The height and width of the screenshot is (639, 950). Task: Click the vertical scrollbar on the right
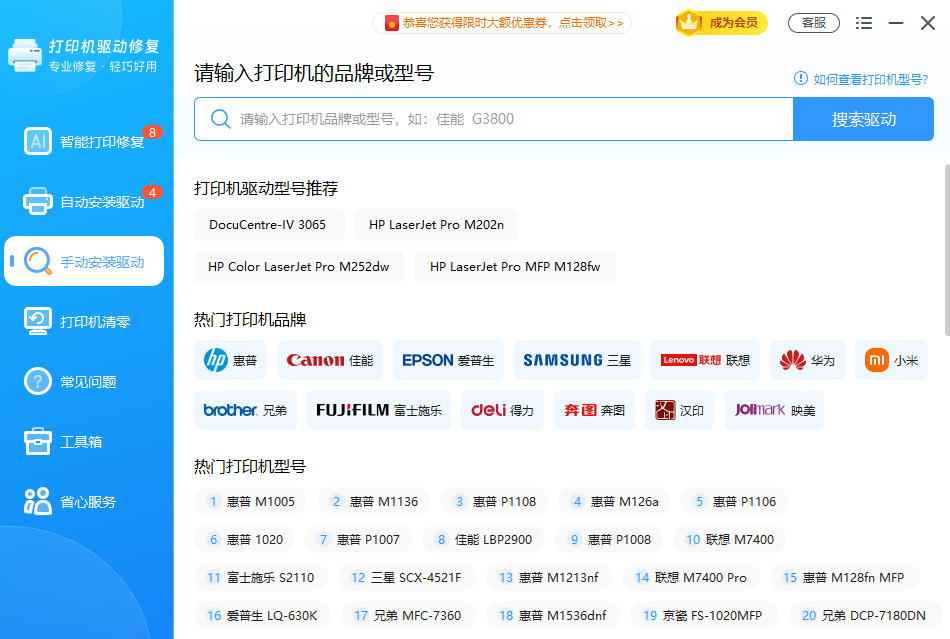(945, 250)
